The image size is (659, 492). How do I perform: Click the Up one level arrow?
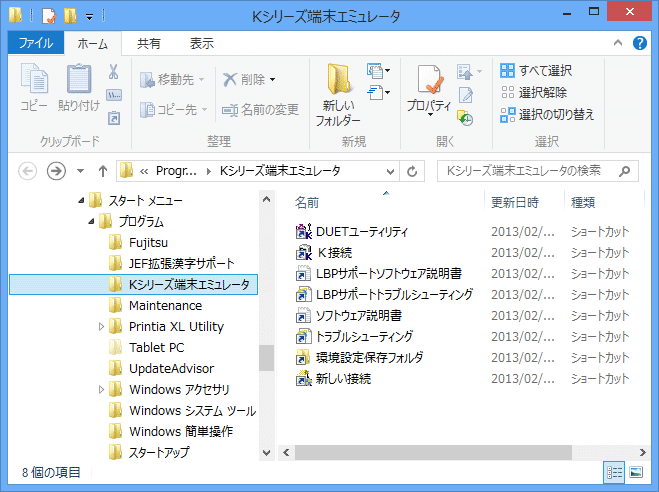click(x=103, y=171)
